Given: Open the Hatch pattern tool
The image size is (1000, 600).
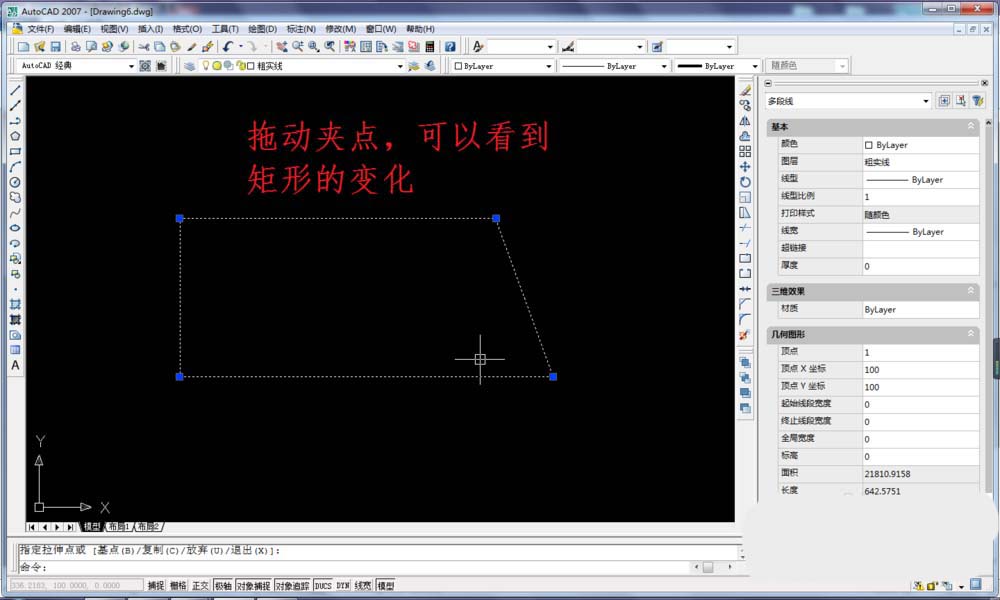Looking at the screenshot, I should tap(13, 304).
